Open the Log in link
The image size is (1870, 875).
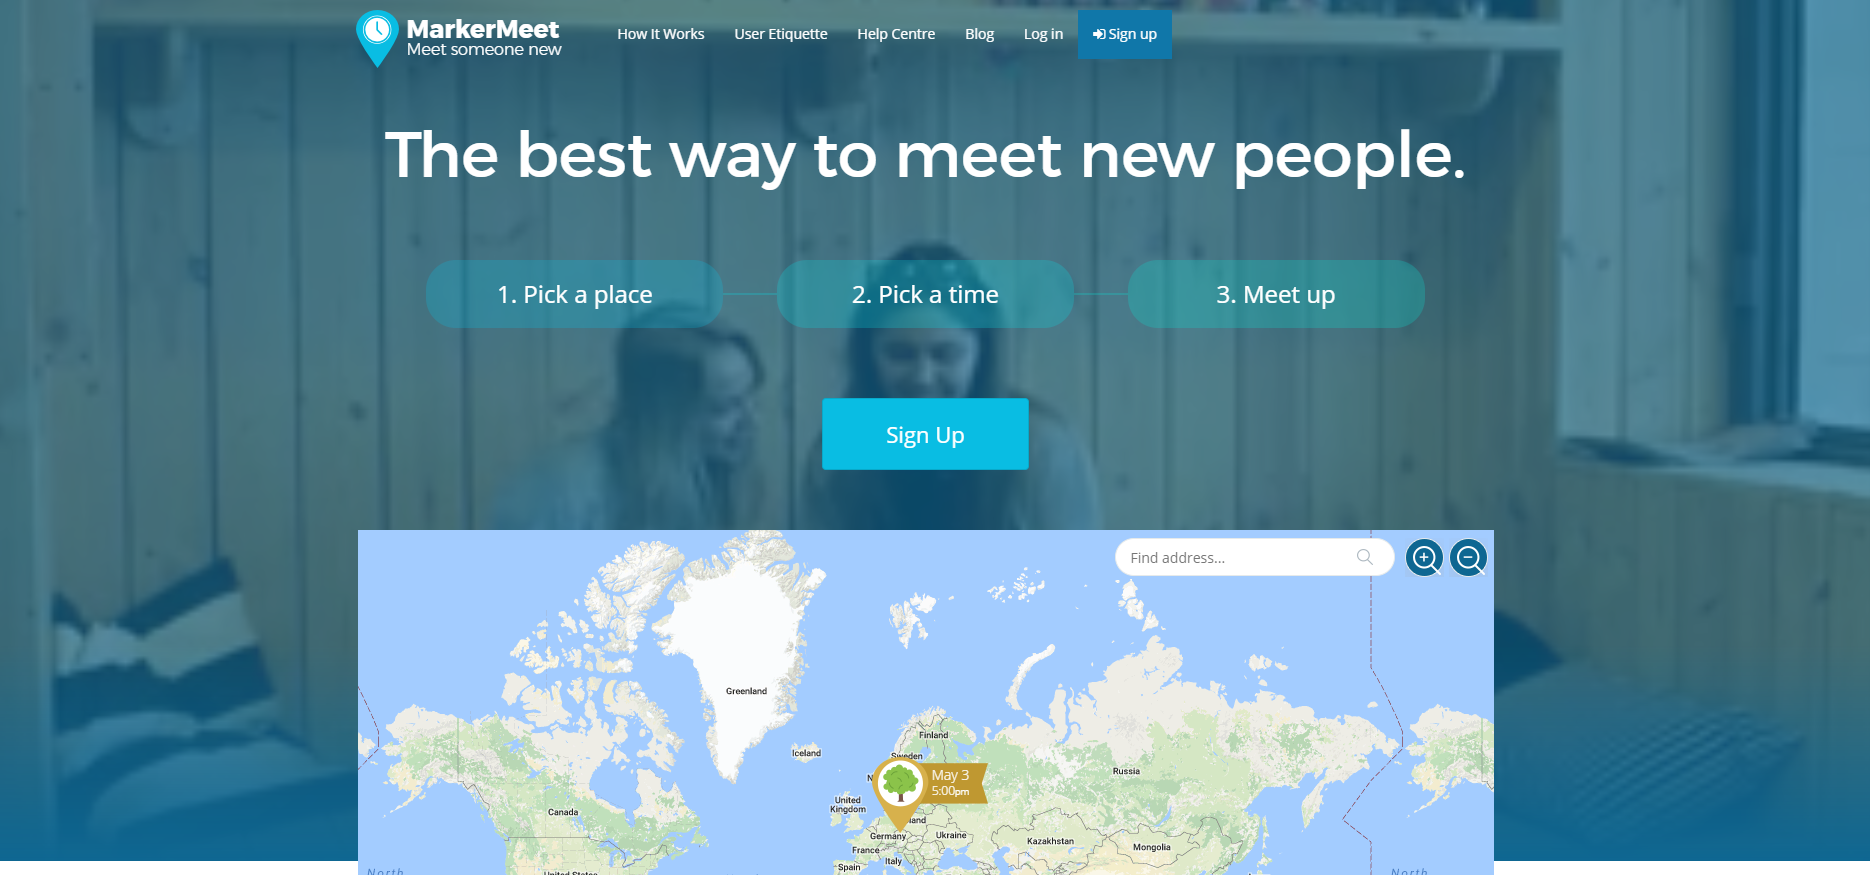pos(1043,34)
